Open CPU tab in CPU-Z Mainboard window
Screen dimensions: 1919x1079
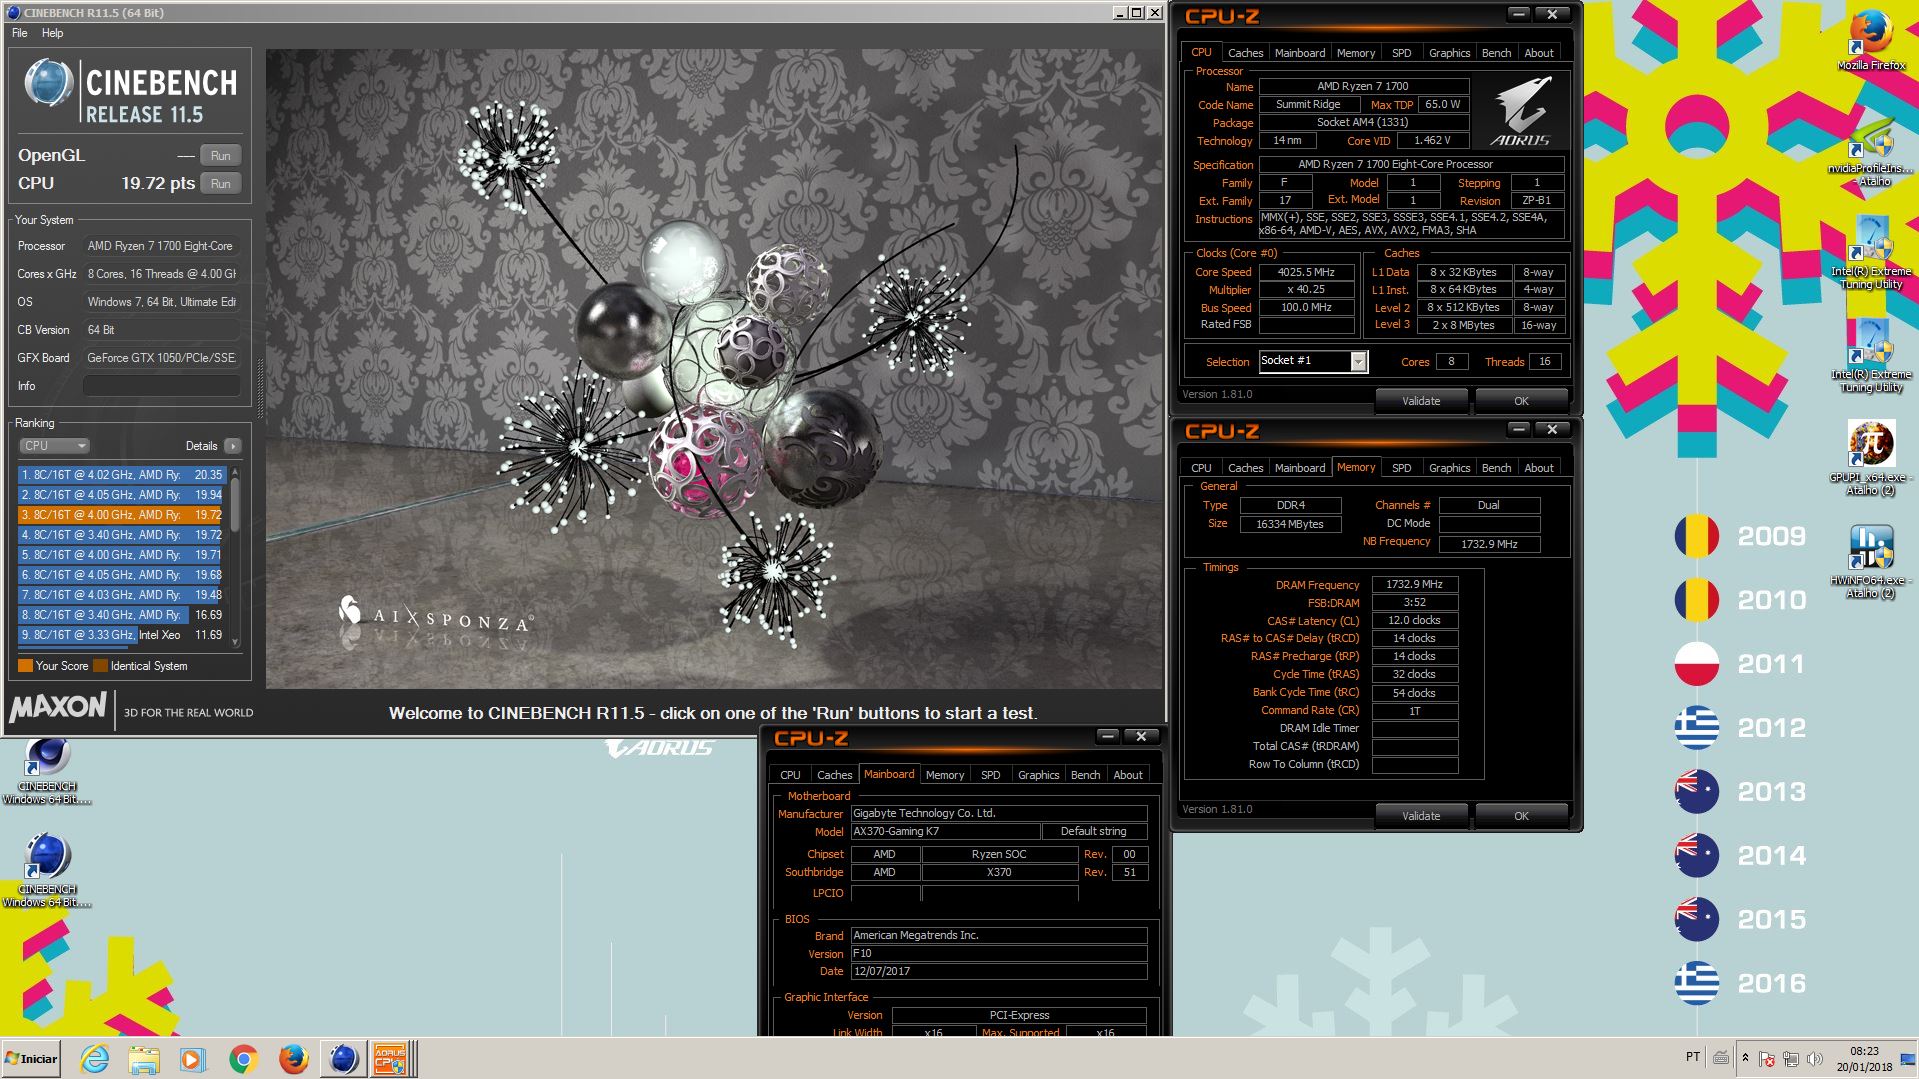[x=790, y=775]
